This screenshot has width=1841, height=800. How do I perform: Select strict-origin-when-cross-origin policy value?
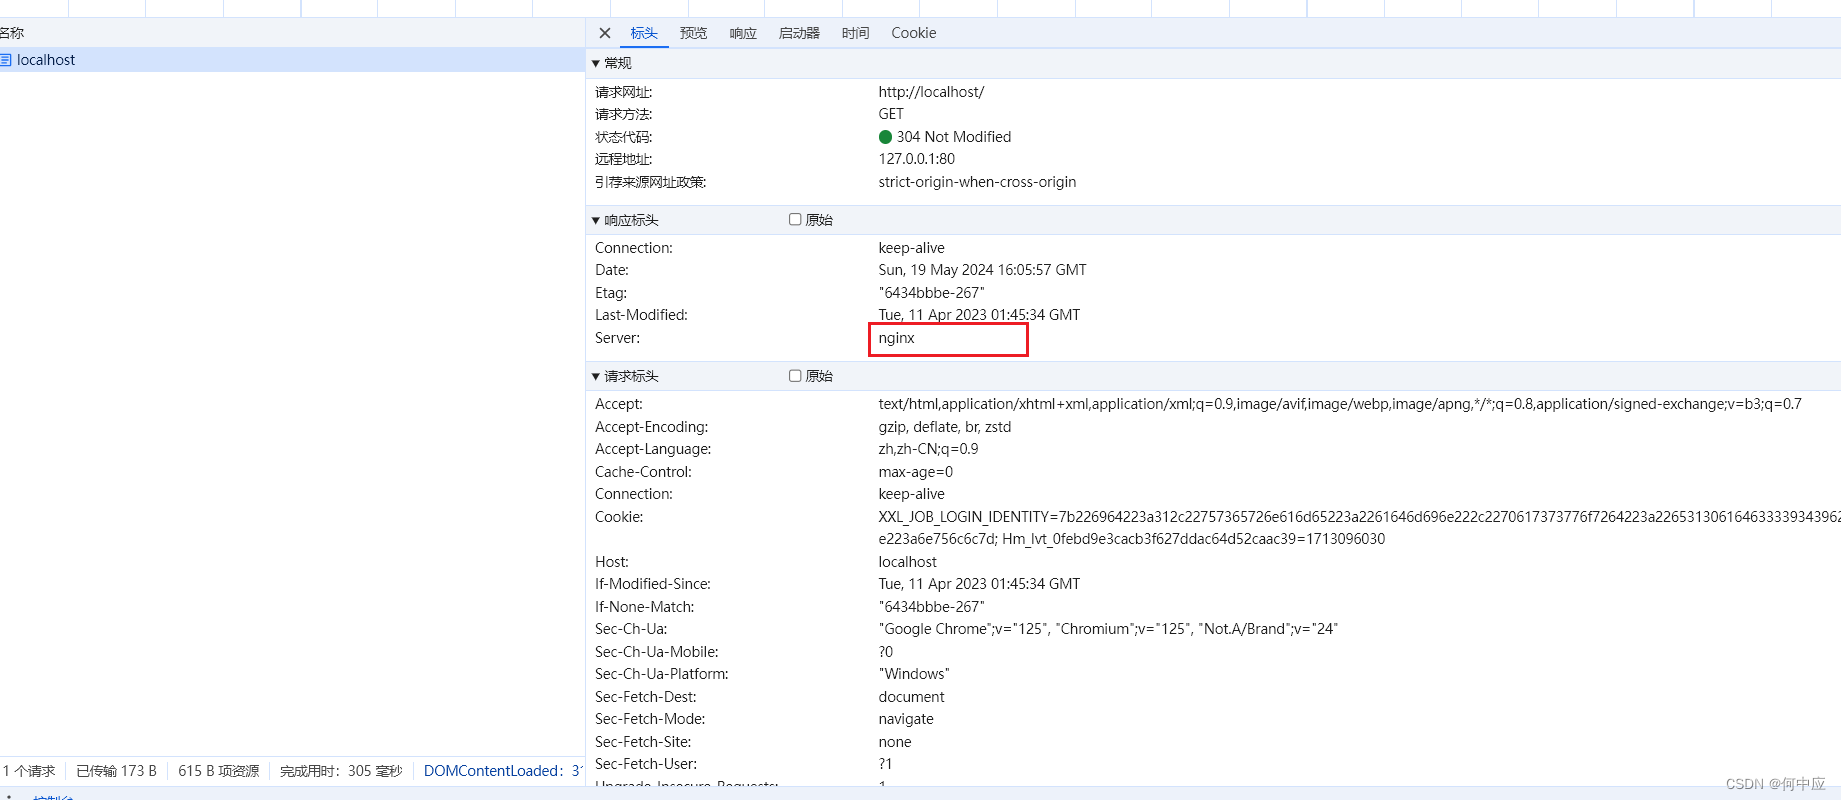click(977, 182)
